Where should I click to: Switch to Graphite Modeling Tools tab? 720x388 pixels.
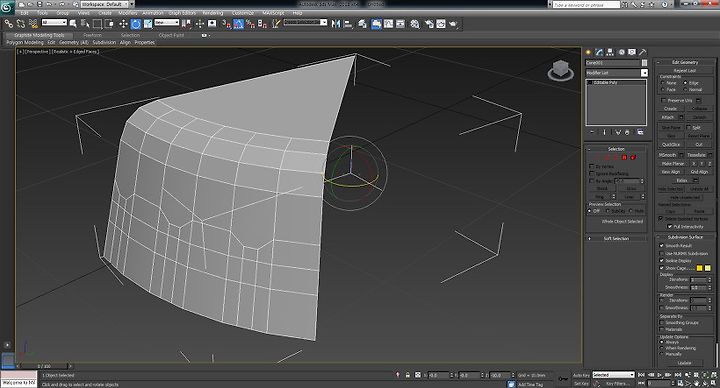point(39,35)
